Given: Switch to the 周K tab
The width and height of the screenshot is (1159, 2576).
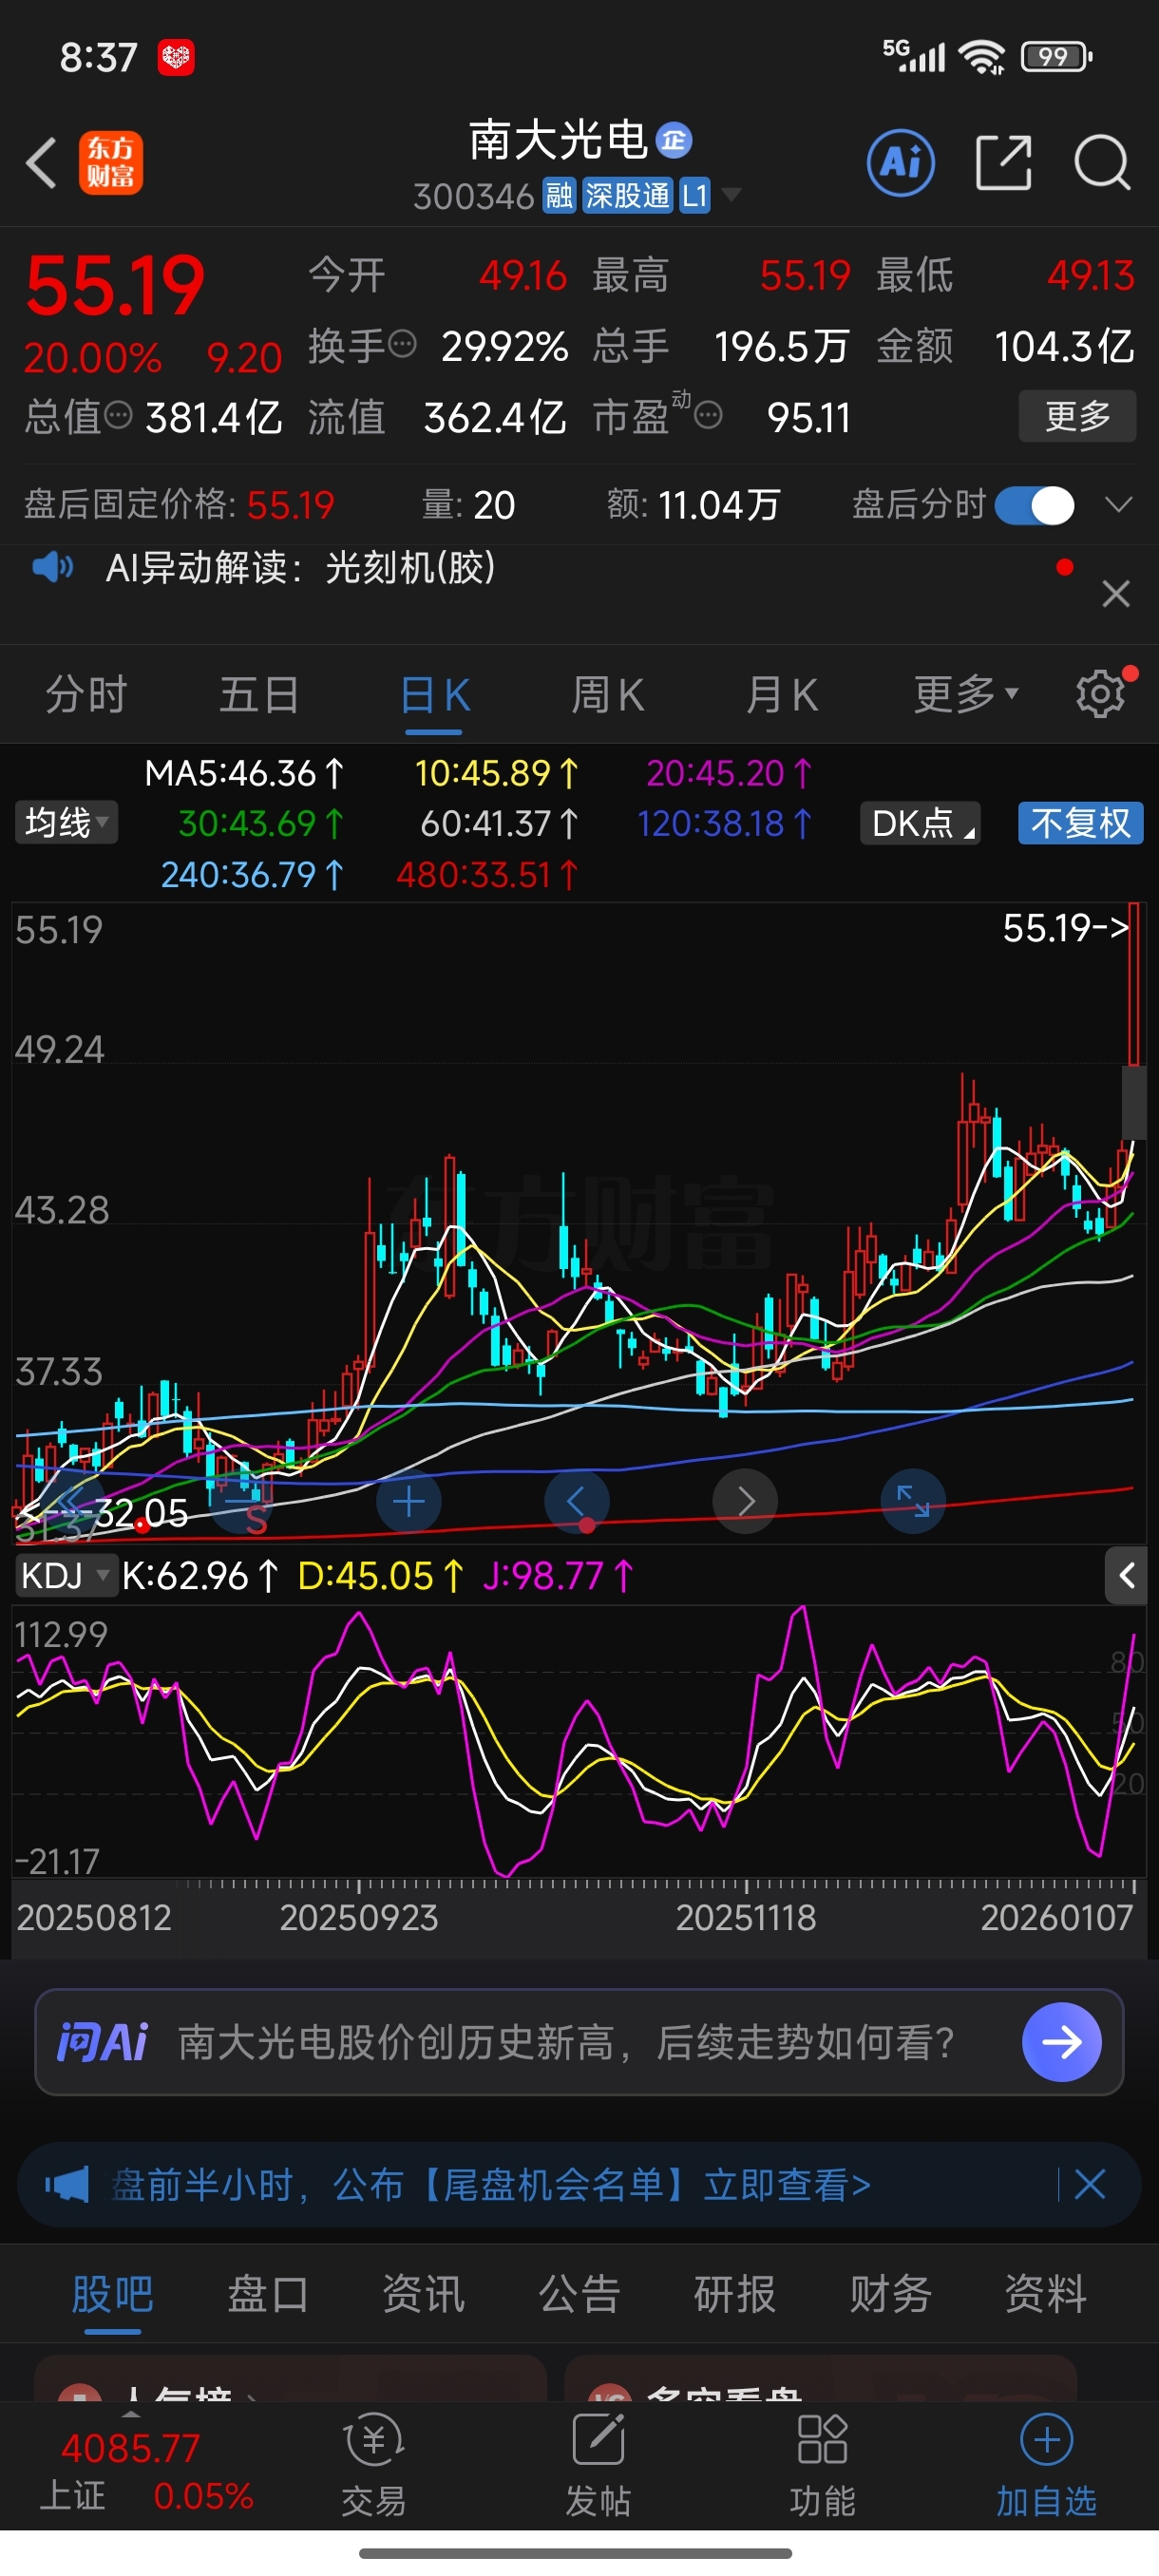Looking at the screenshot, I should click(x=607, y=695).
